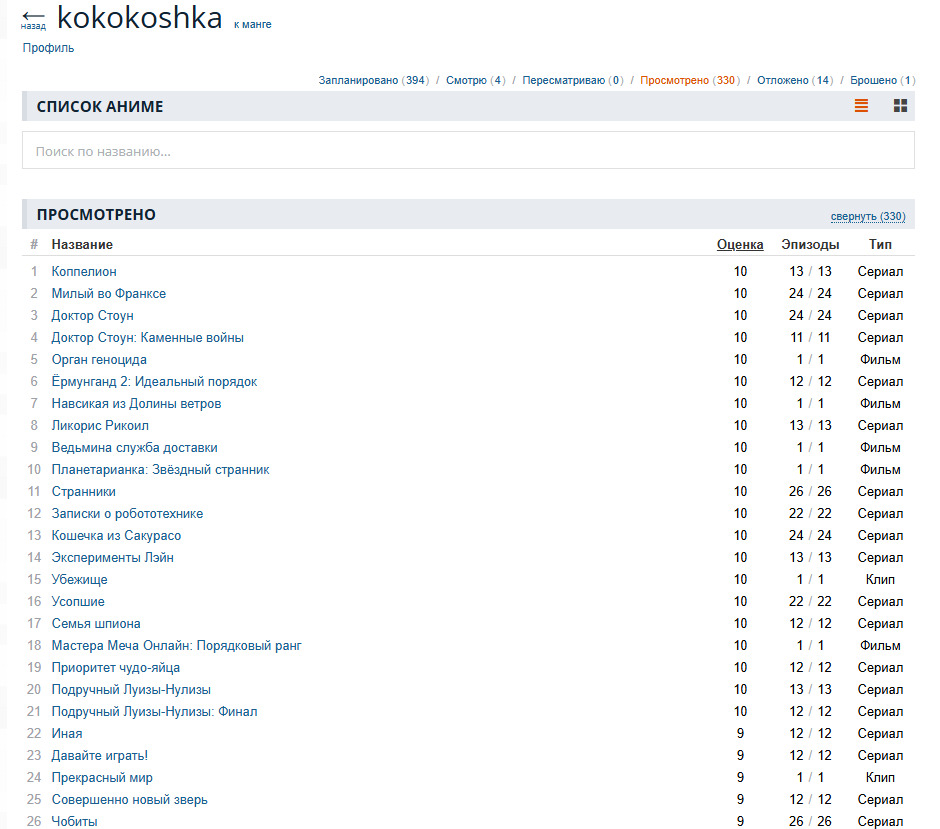Collapse the Просмотрено list section
This screenshot has height=829, width=940.
point(867,216)
